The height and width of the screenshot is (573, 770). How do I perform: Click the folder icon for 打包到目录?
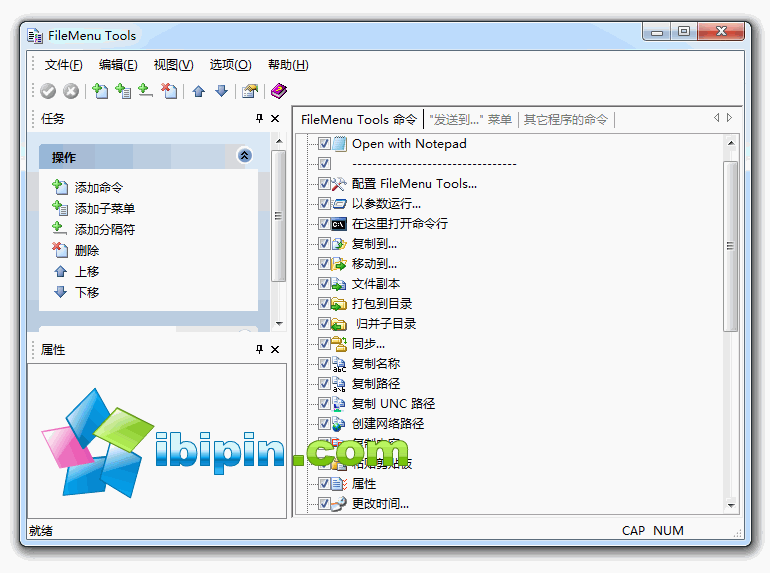click(339, 304)
